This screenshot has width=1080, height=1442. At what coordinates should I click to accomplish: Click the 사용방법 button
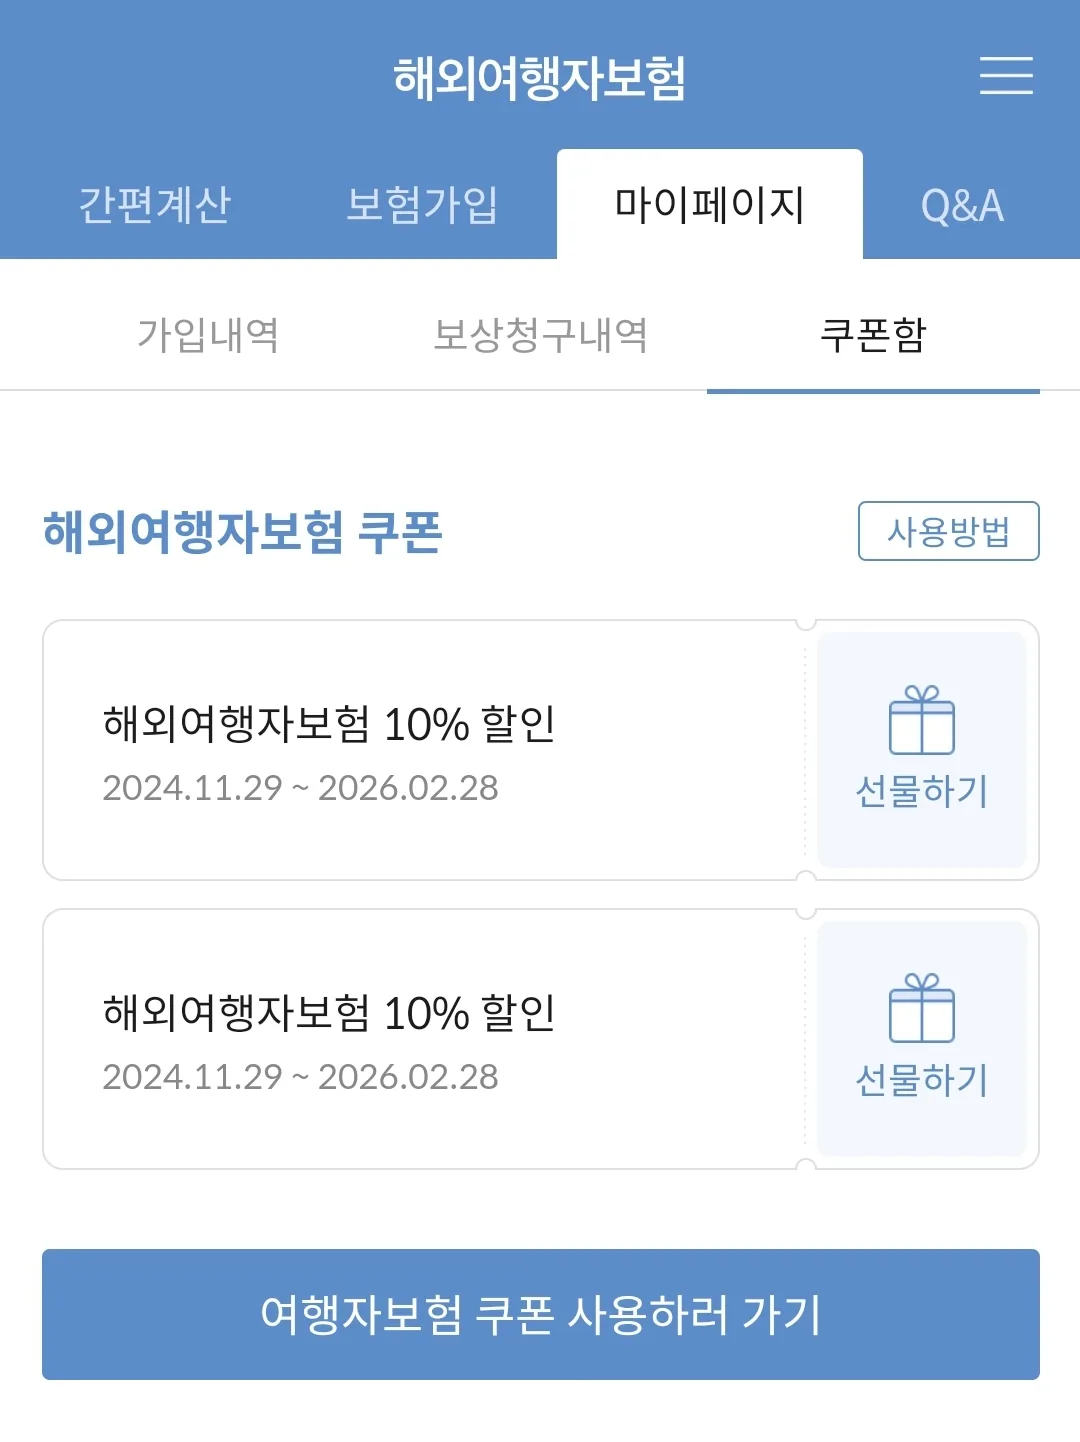[x=949, y=531]
